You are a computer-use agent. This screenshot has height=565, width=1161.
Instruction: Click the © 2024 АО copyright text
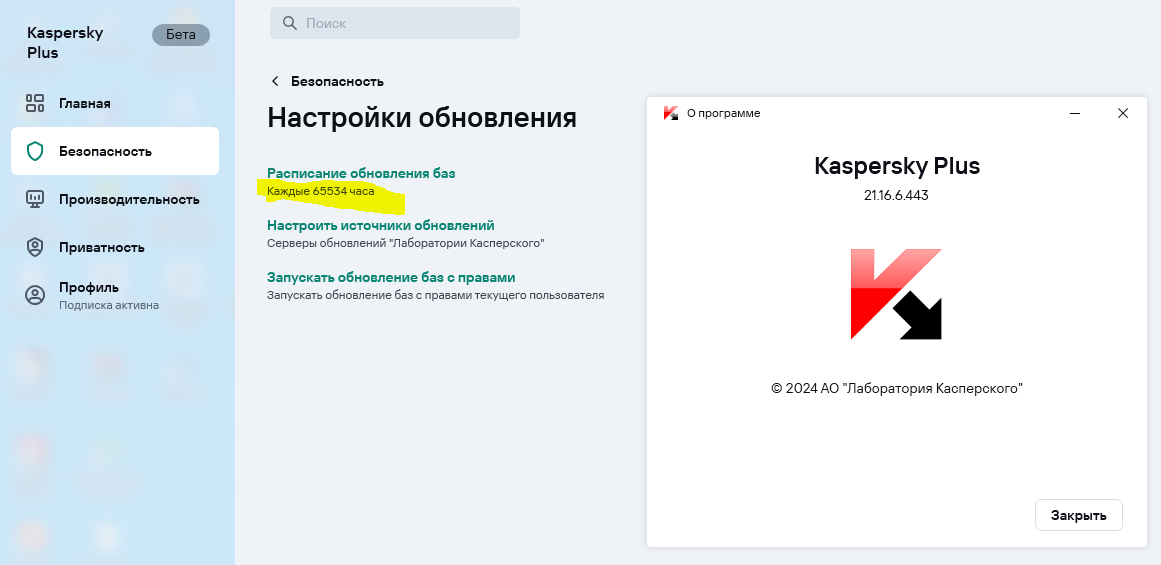[x=897, y=388]
